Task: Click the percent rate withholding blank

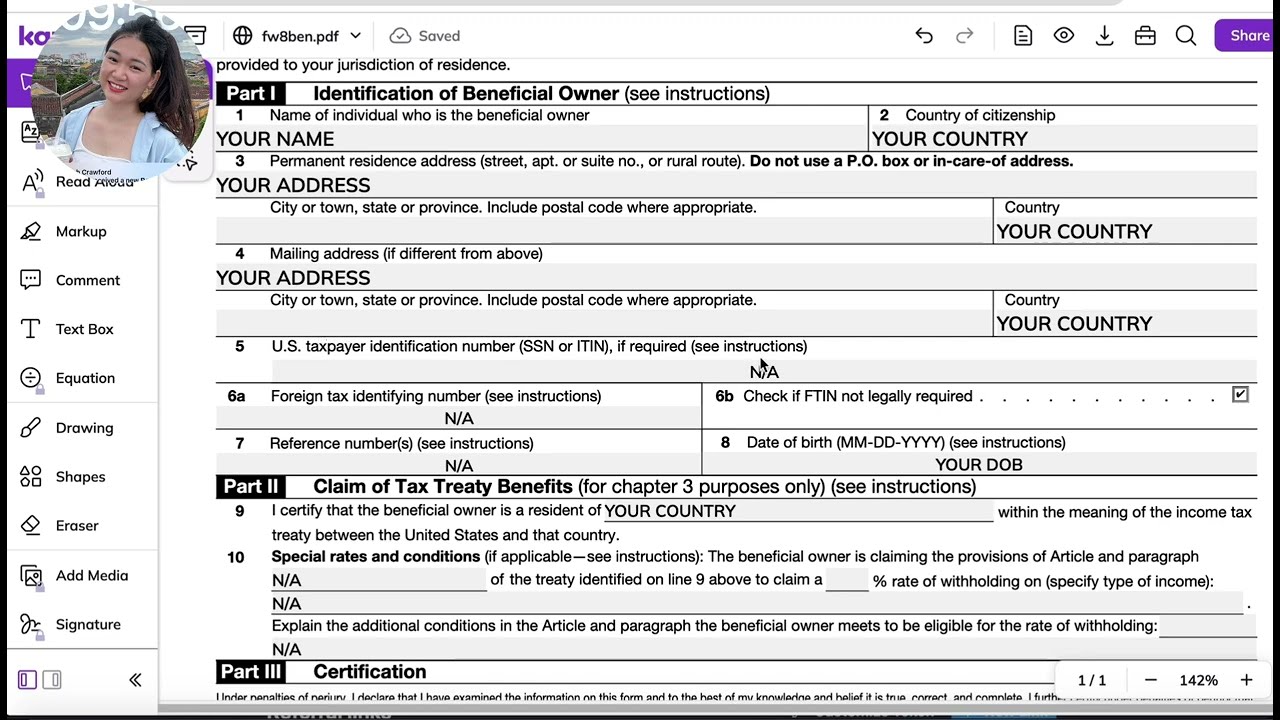Action: pyautogui.click(x=847, y=580)
